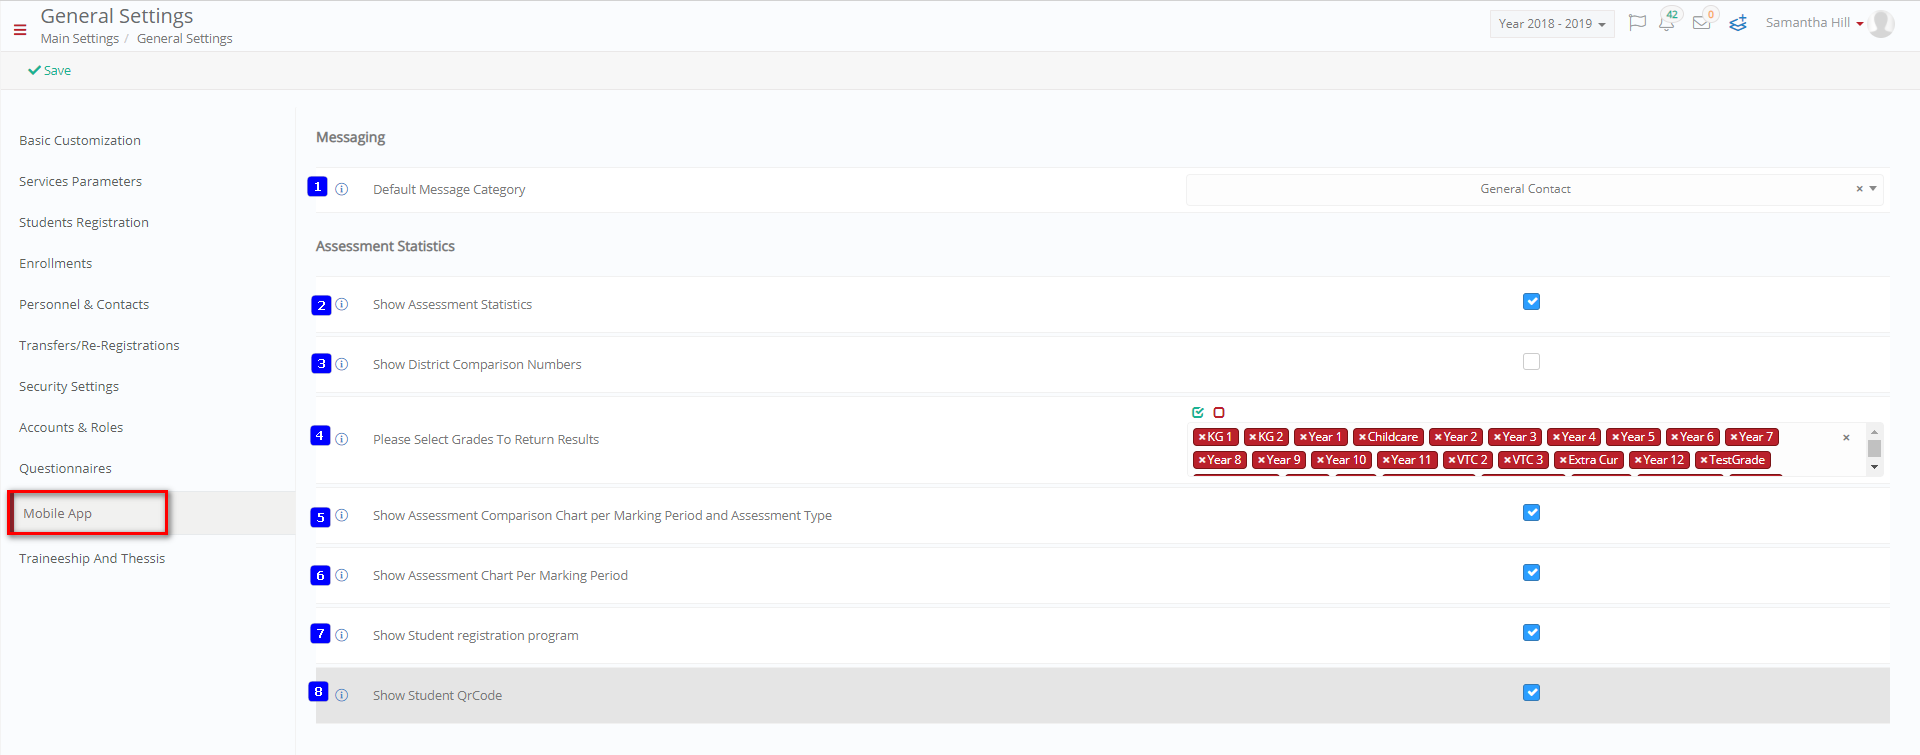1920x755 pixels.
Task: Click red deselect-all grades icon
Action: tap(1219, 412)
